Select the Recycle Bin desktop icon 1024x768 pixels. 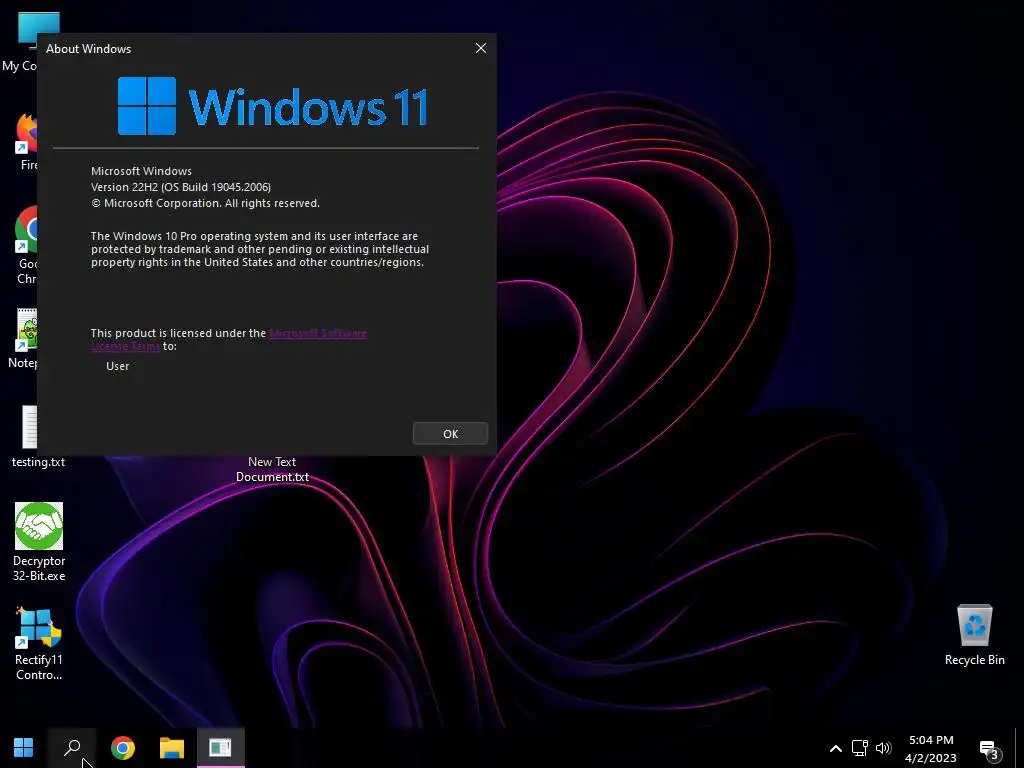(974, 635)
